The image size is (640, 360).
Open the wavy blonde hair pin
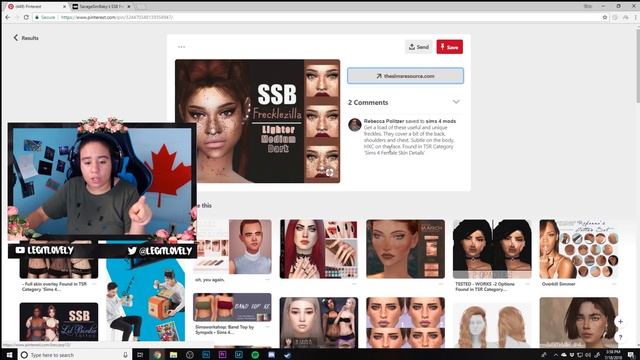pyautogui.click(x=492, y=324)
